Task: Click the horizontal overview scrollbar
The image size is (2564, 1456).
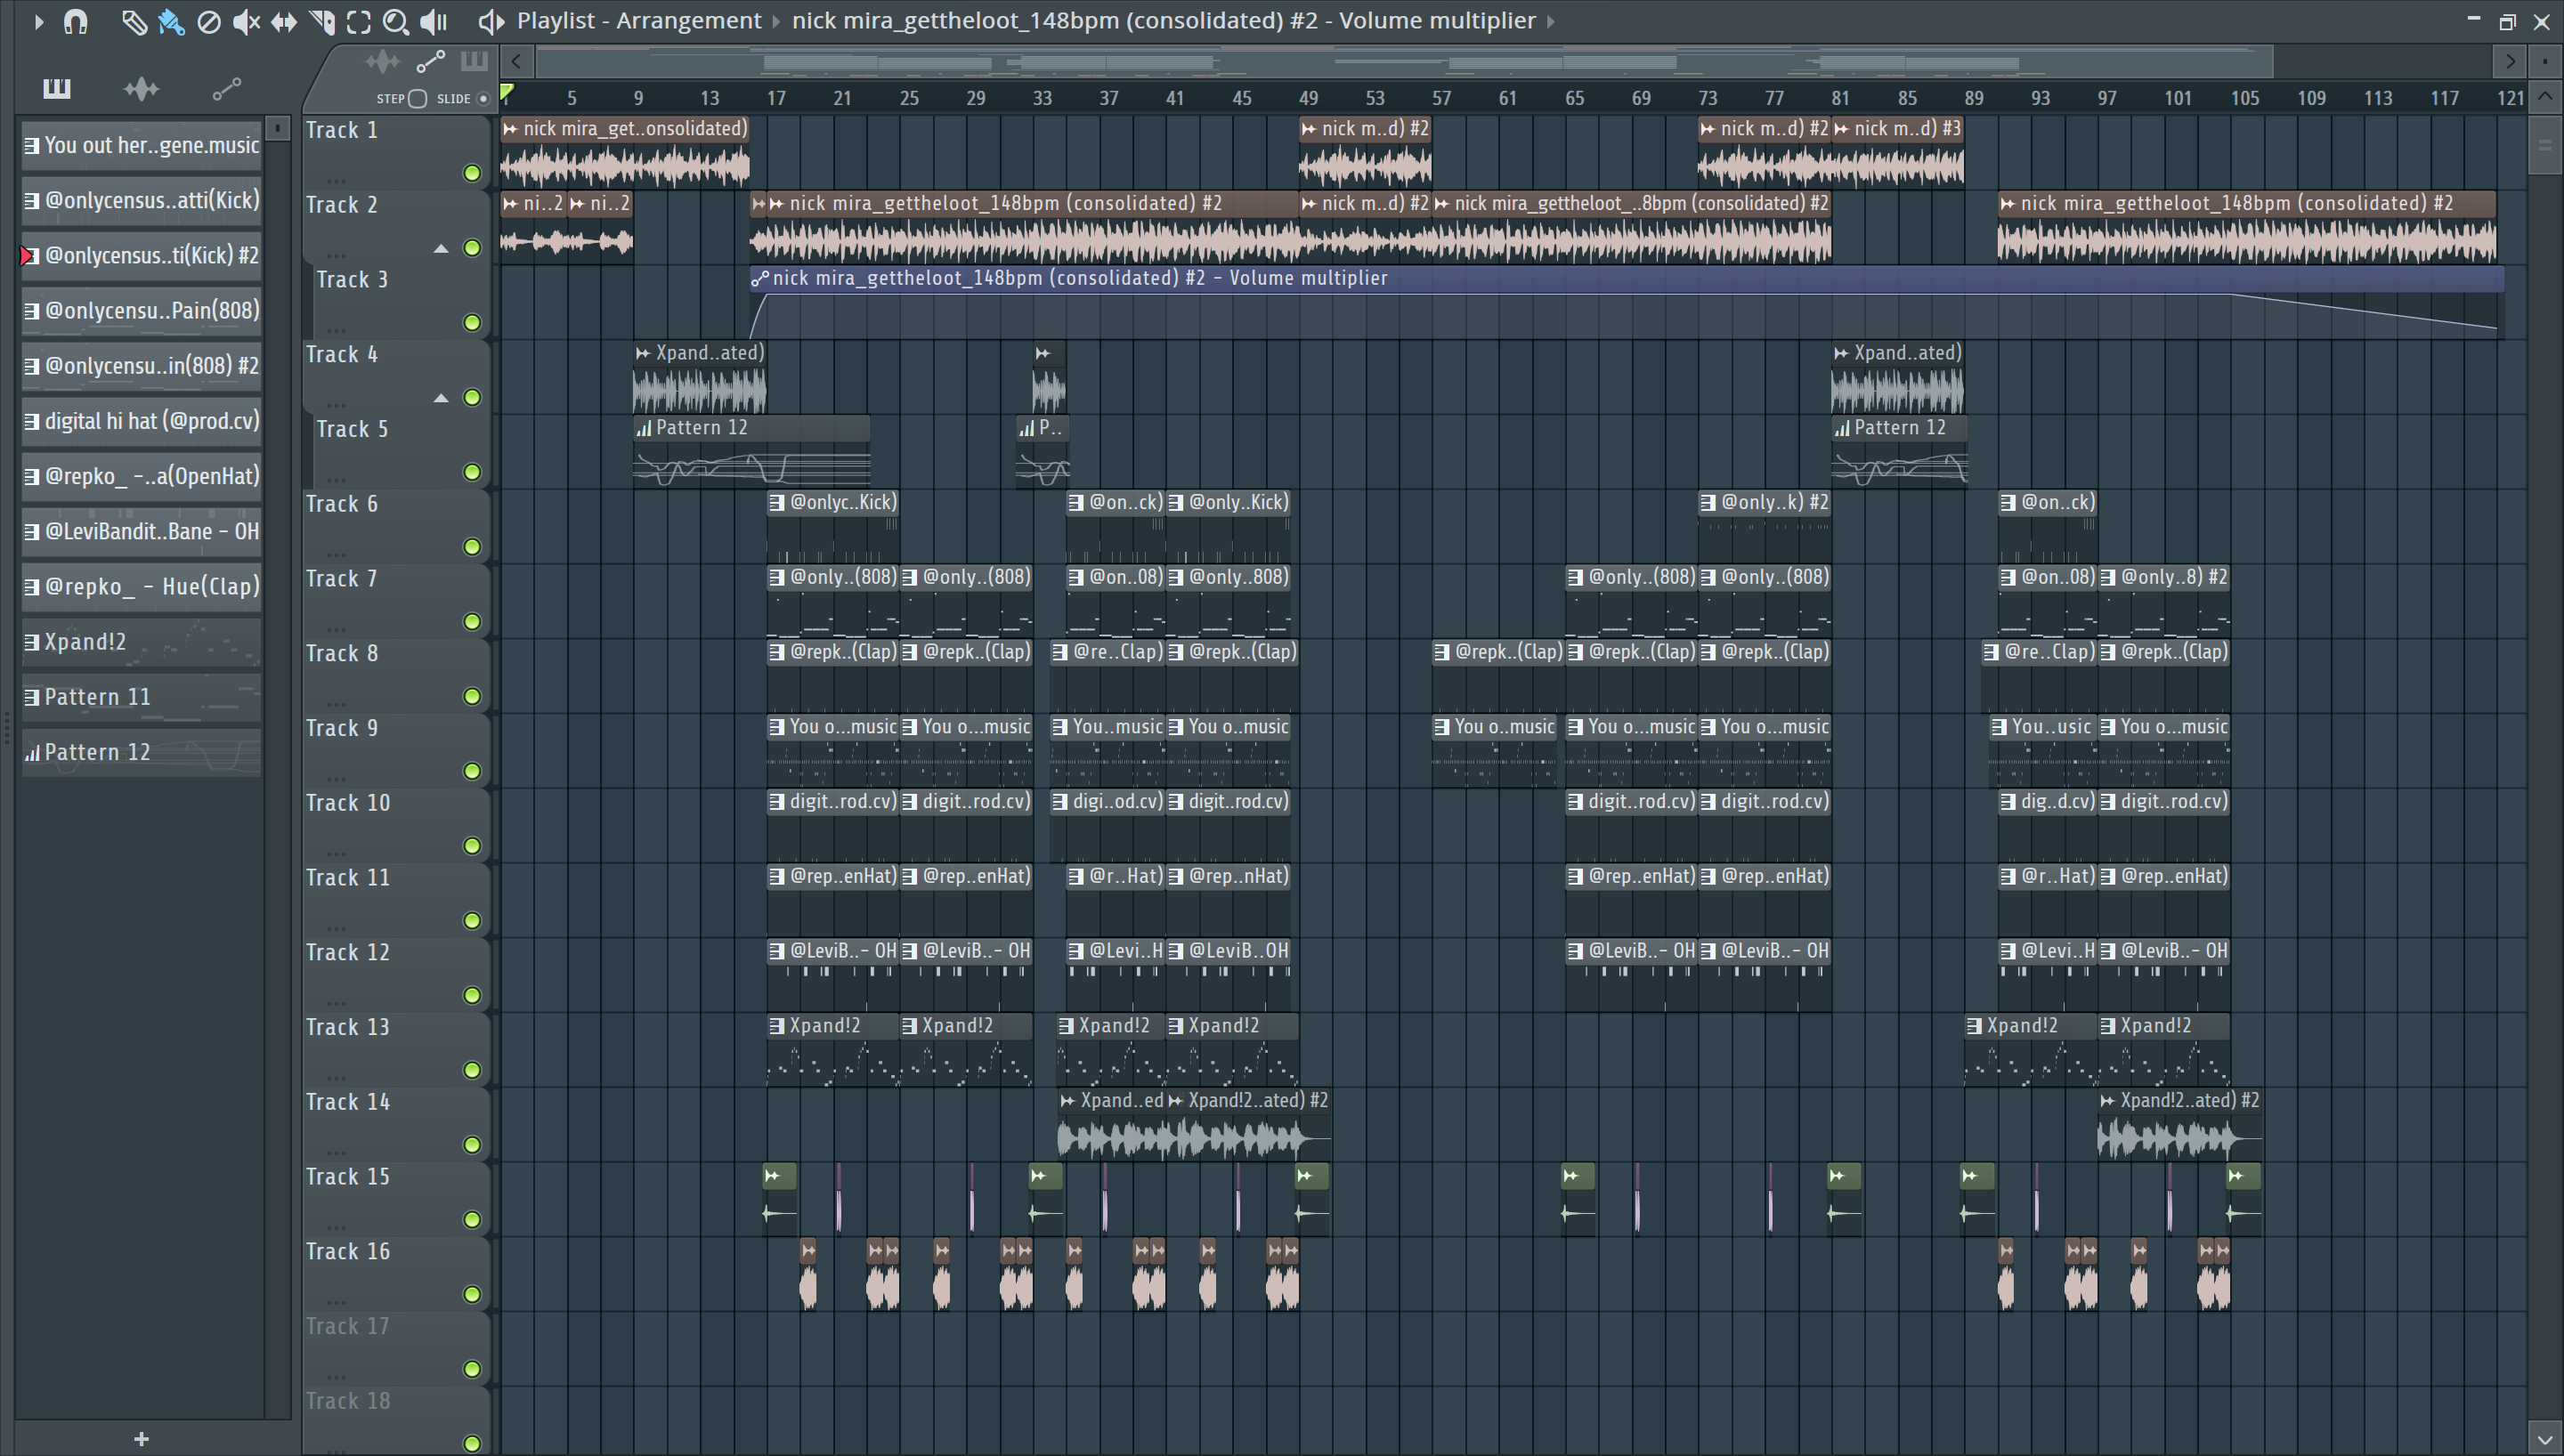Action: (1405, 62)
